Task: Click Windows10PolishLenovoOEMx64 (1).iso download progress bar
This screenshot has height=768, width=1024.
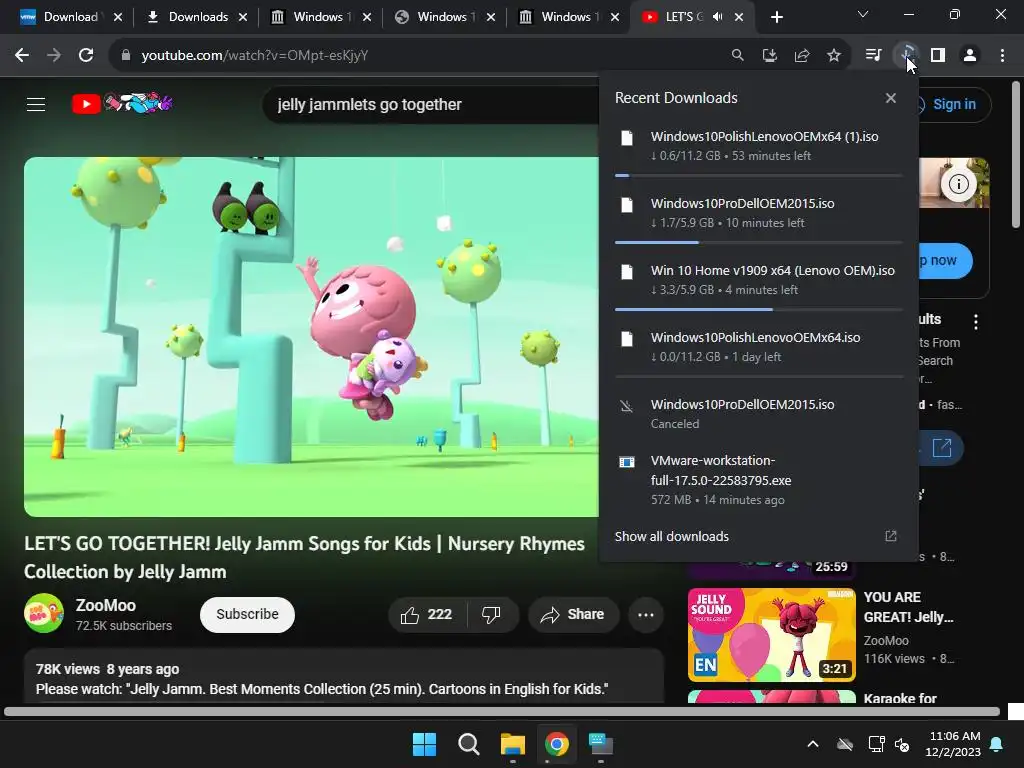Action: [x=758, y=176]
